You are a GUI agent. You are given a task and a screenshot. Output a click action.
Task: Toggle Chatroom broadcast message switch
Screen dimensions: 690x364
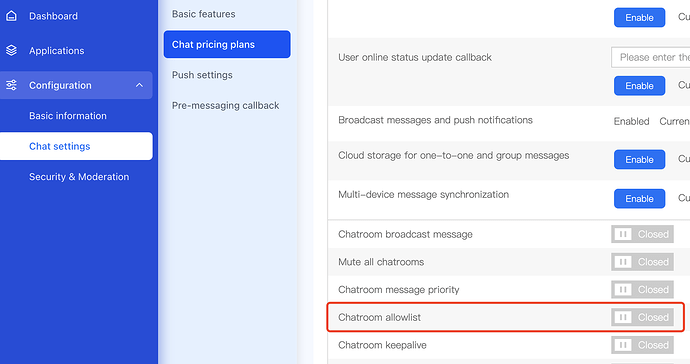pyautogui.click(x=642, y=234)
